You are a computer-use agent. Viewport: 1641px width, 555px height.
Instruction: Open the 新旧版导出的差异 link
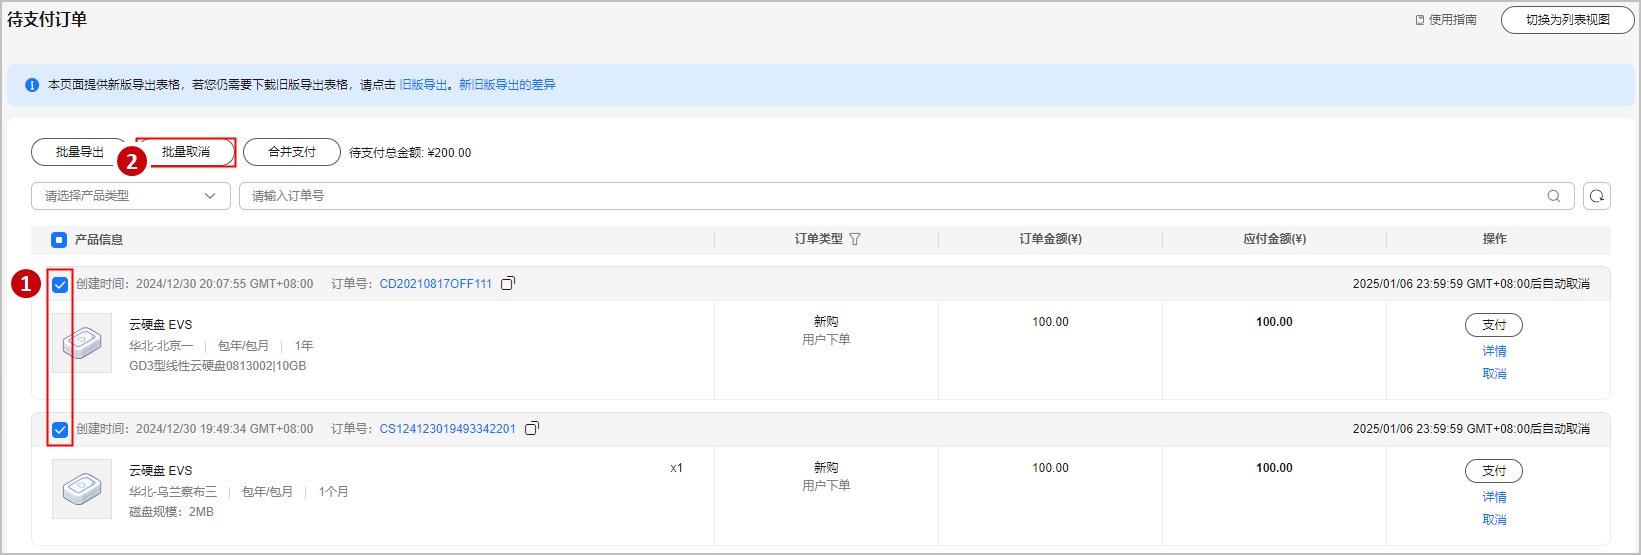(x=507, y=85)
